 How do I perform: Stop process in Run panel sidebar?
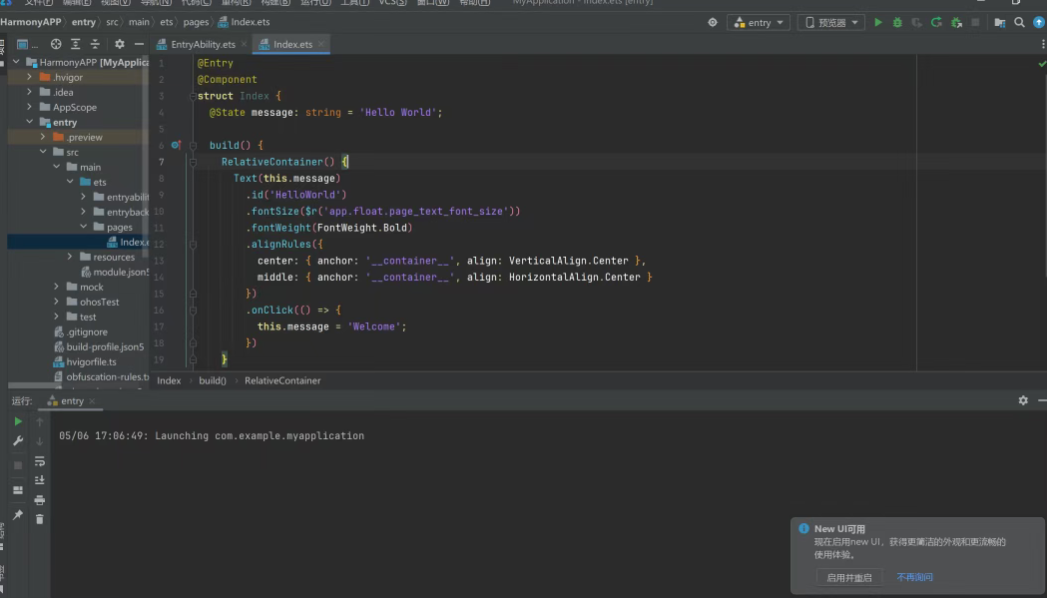tap(18, 465)
